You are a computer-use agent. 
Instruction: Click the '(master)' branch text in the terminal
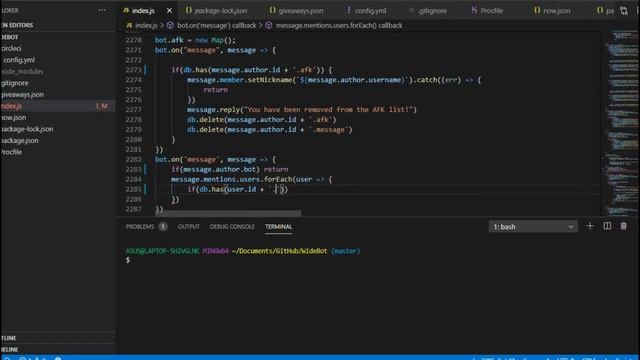point(345,251)
